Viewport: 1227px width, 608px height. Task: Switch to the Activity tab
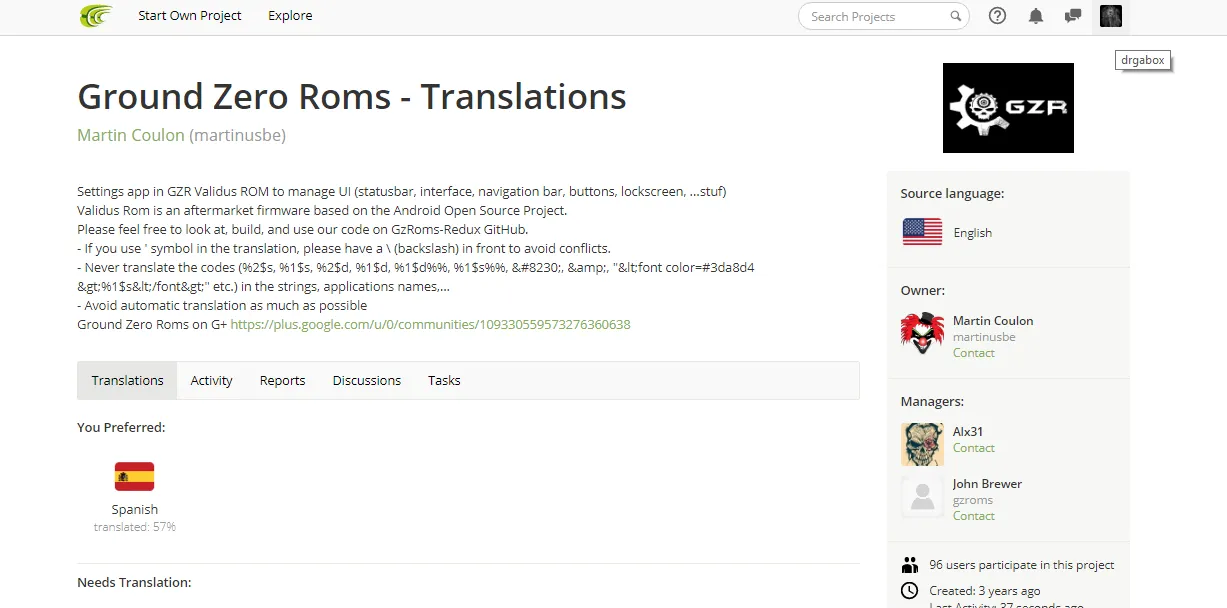[x=211, y=380]
